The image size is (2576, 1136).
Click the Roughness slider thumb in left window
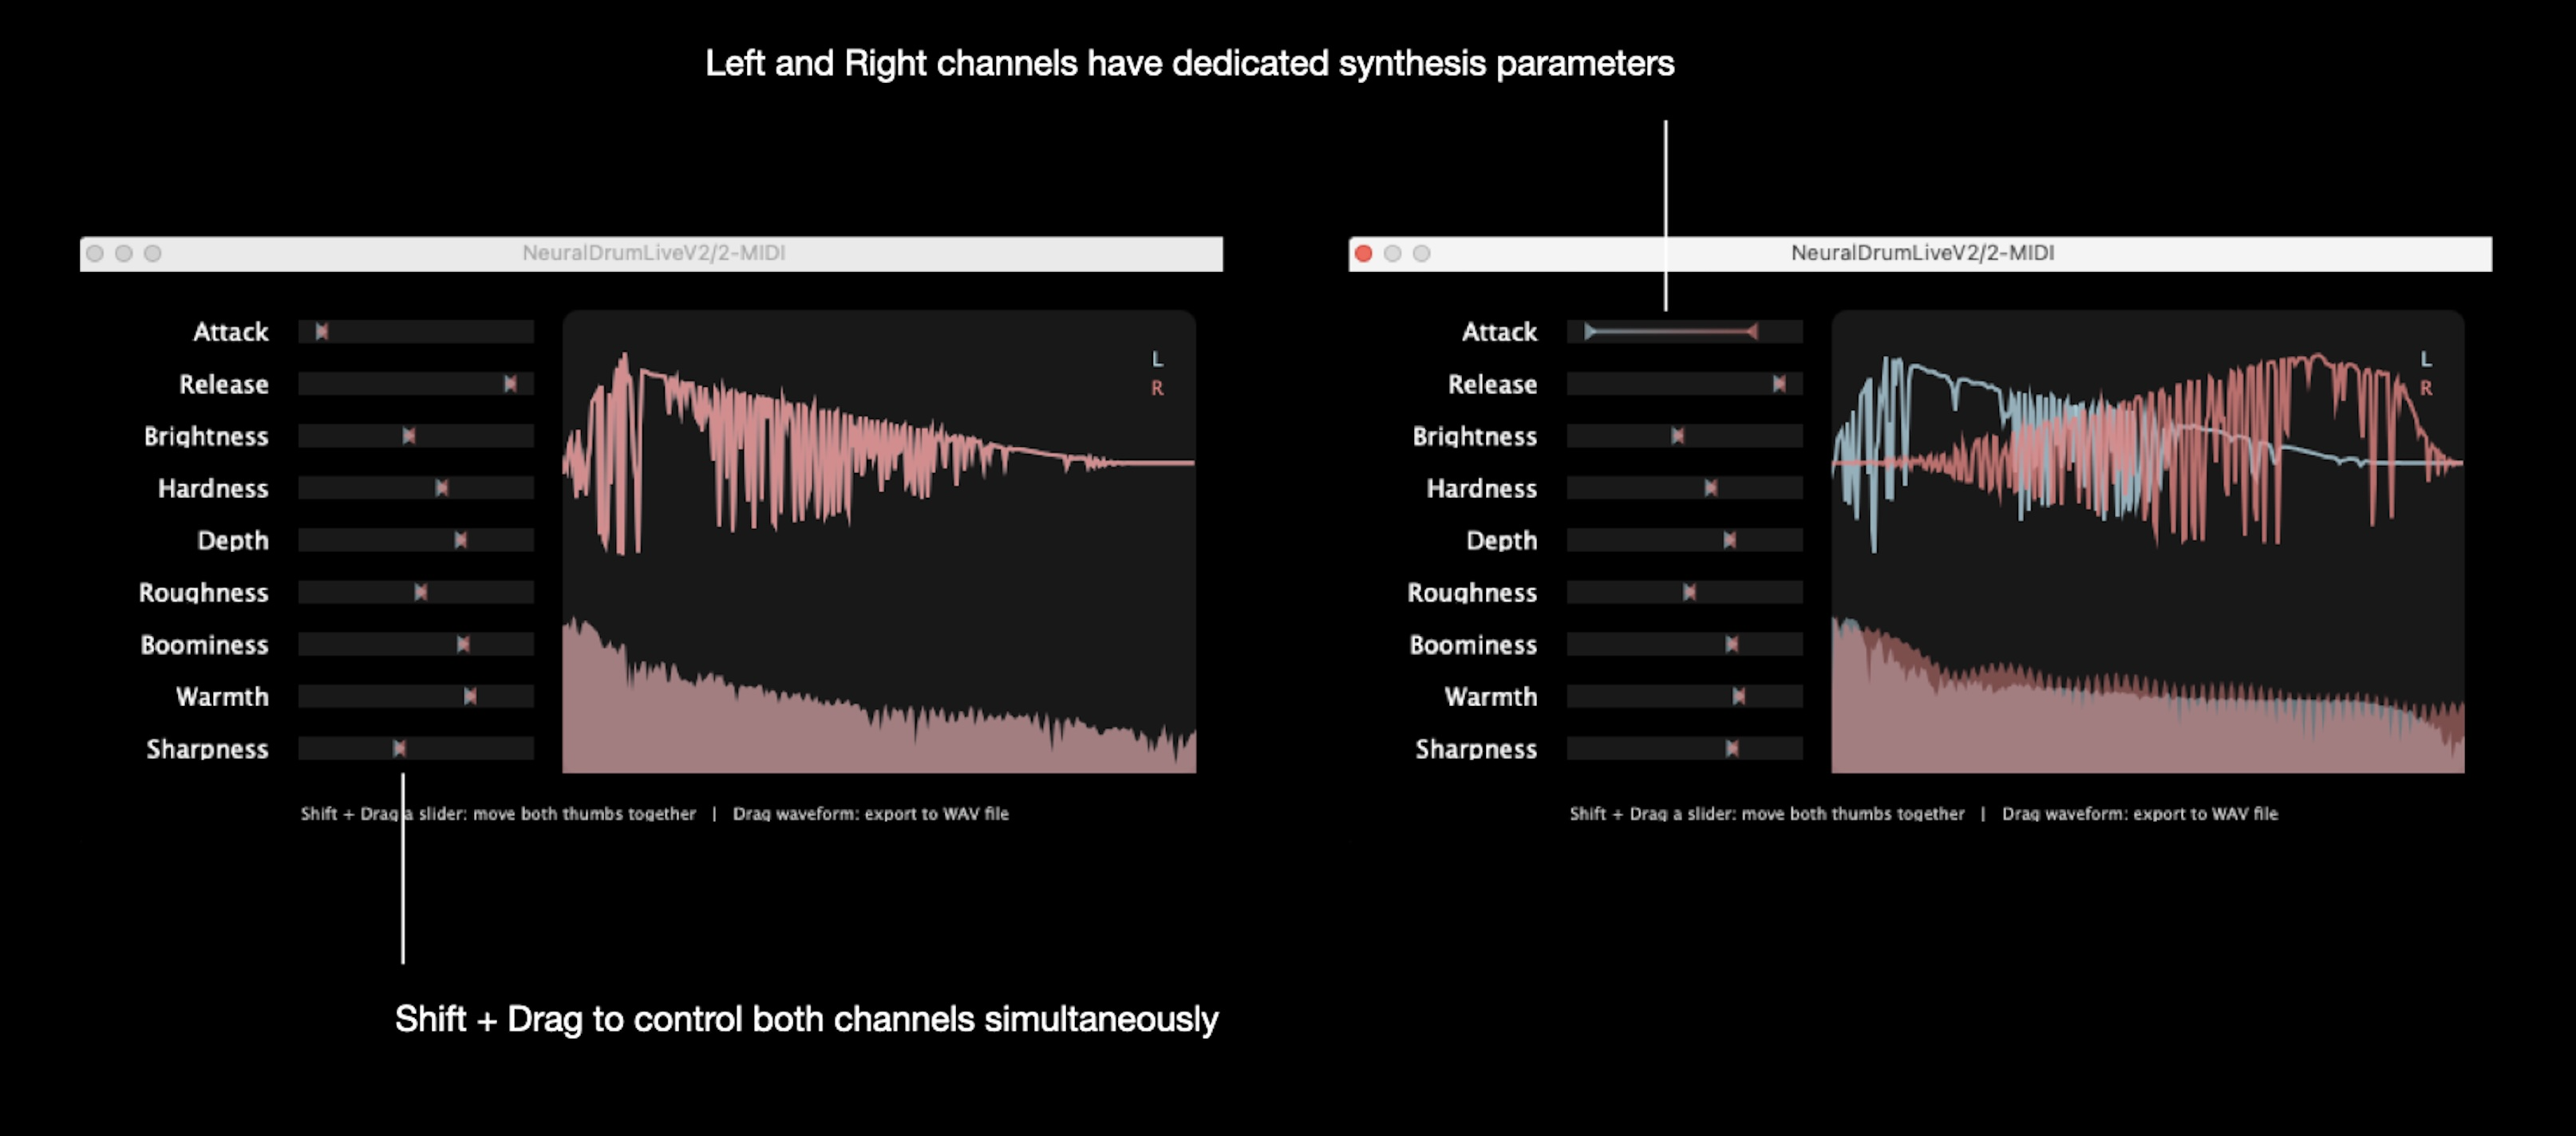421,592
